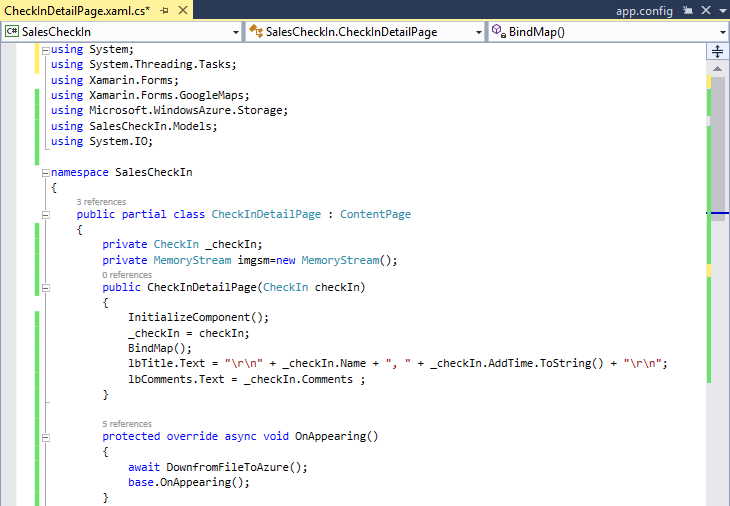Collapse the namespace SalesCheckIn block
Viewport: 730px width, 506px height.
[46, 173]
